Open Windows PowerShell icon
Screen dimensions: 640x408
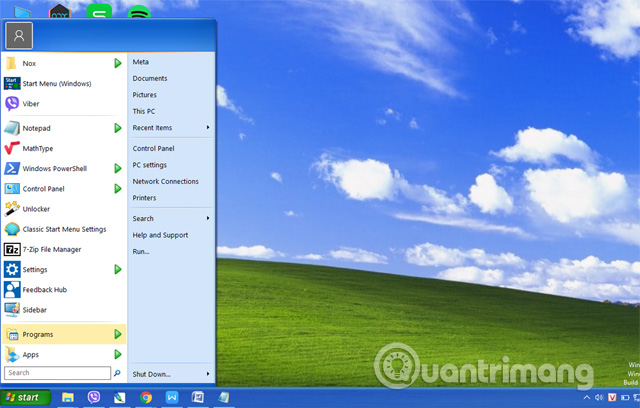click(x=12, y=169)
